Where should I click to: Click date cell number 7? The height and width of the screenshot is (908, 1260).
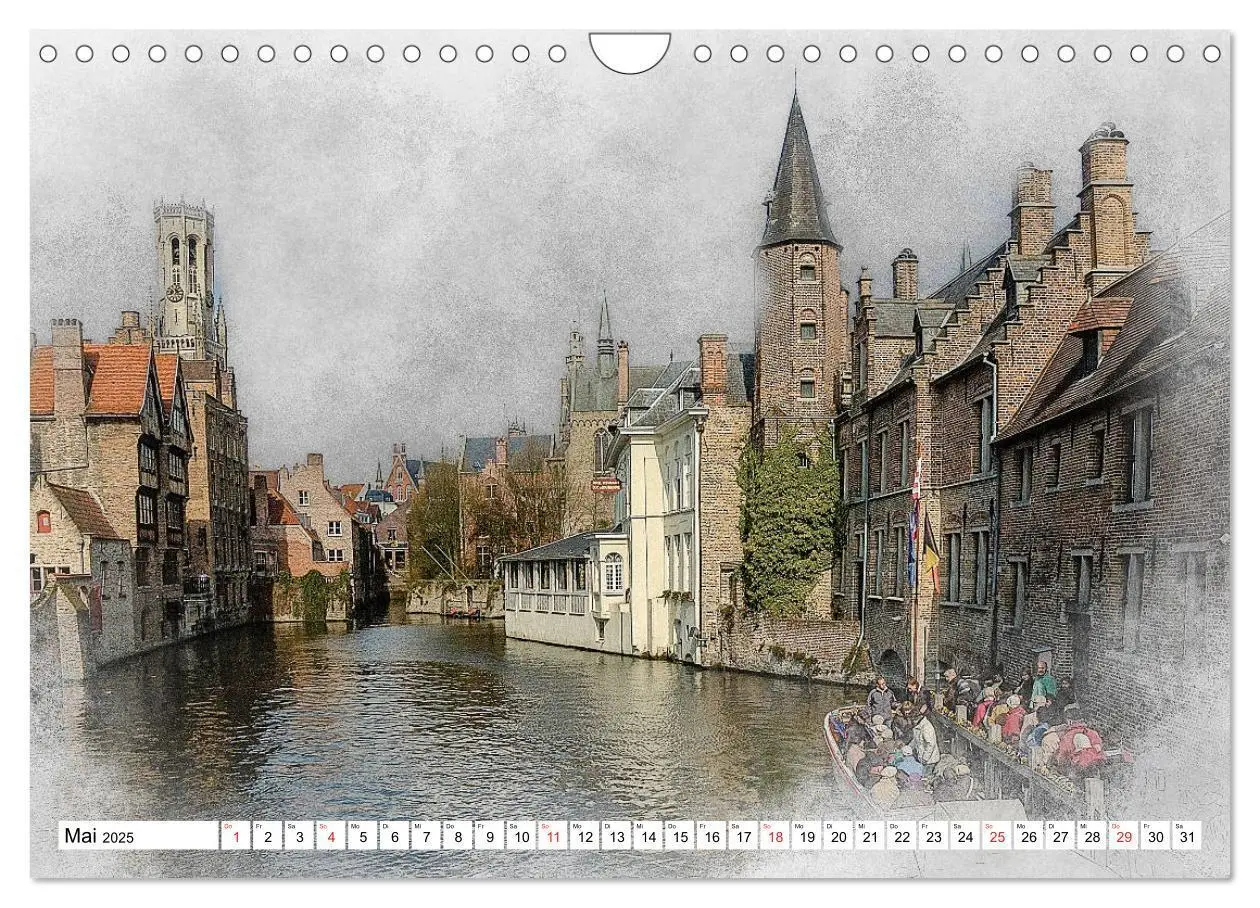pyautogui.click(x=426, y=836)
